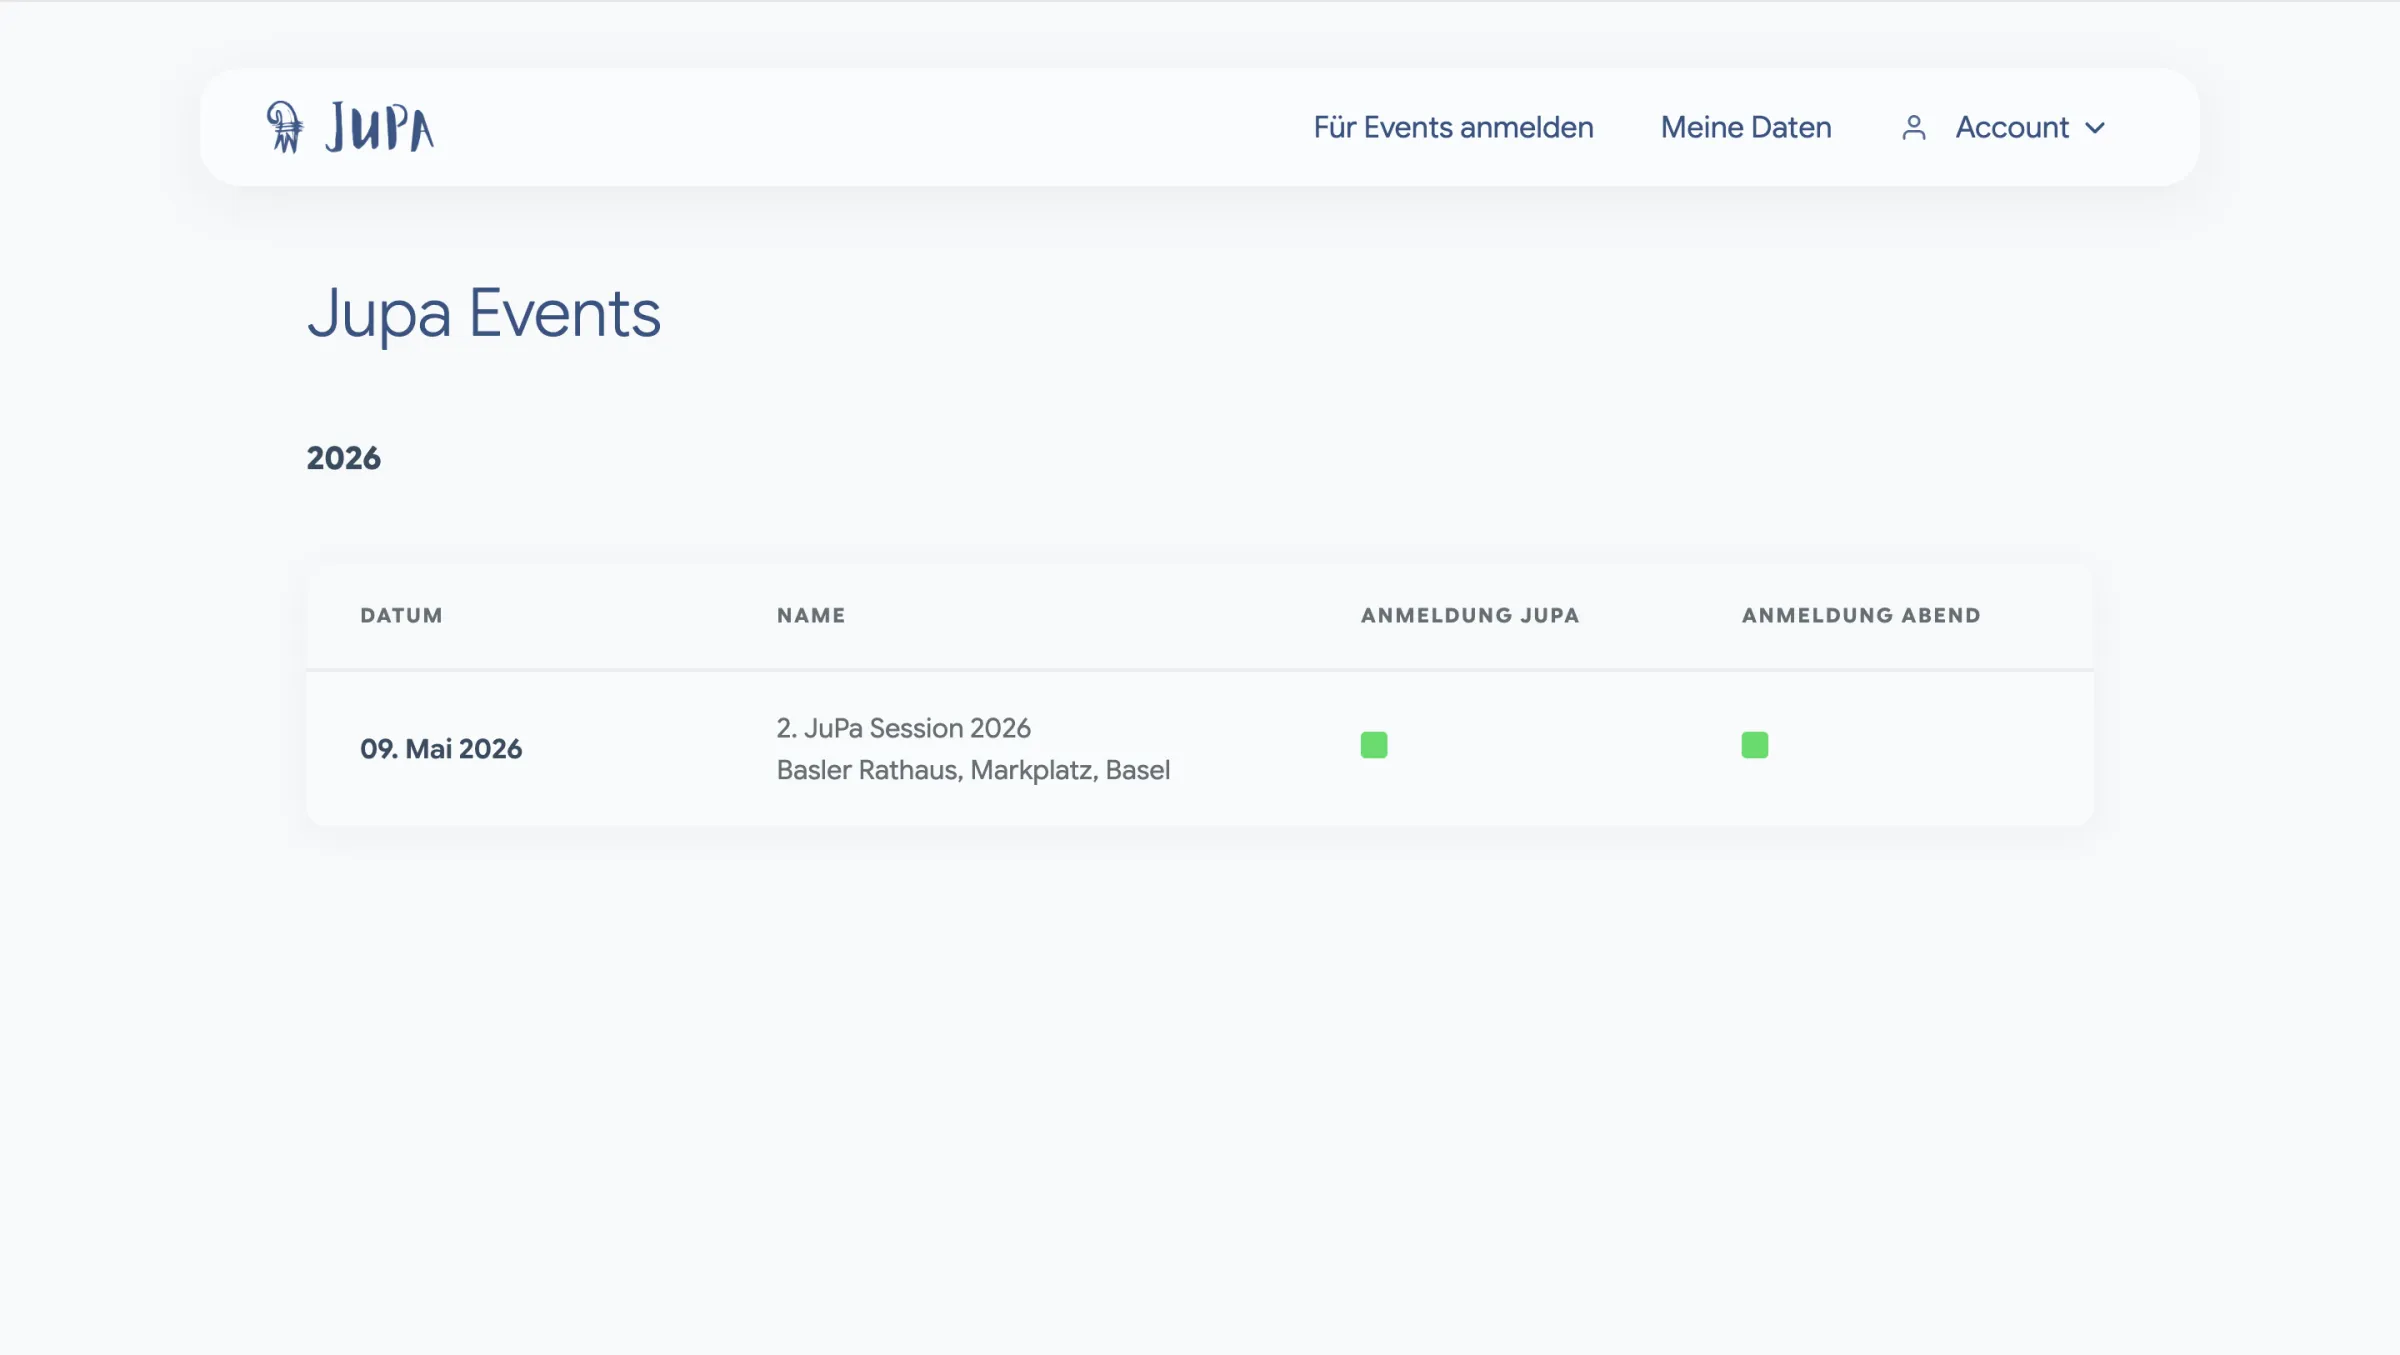Click 'Basler Rathaus, Markplatz, Basel' location text
Viewport: 2400px width, 1355px height.
972,770
